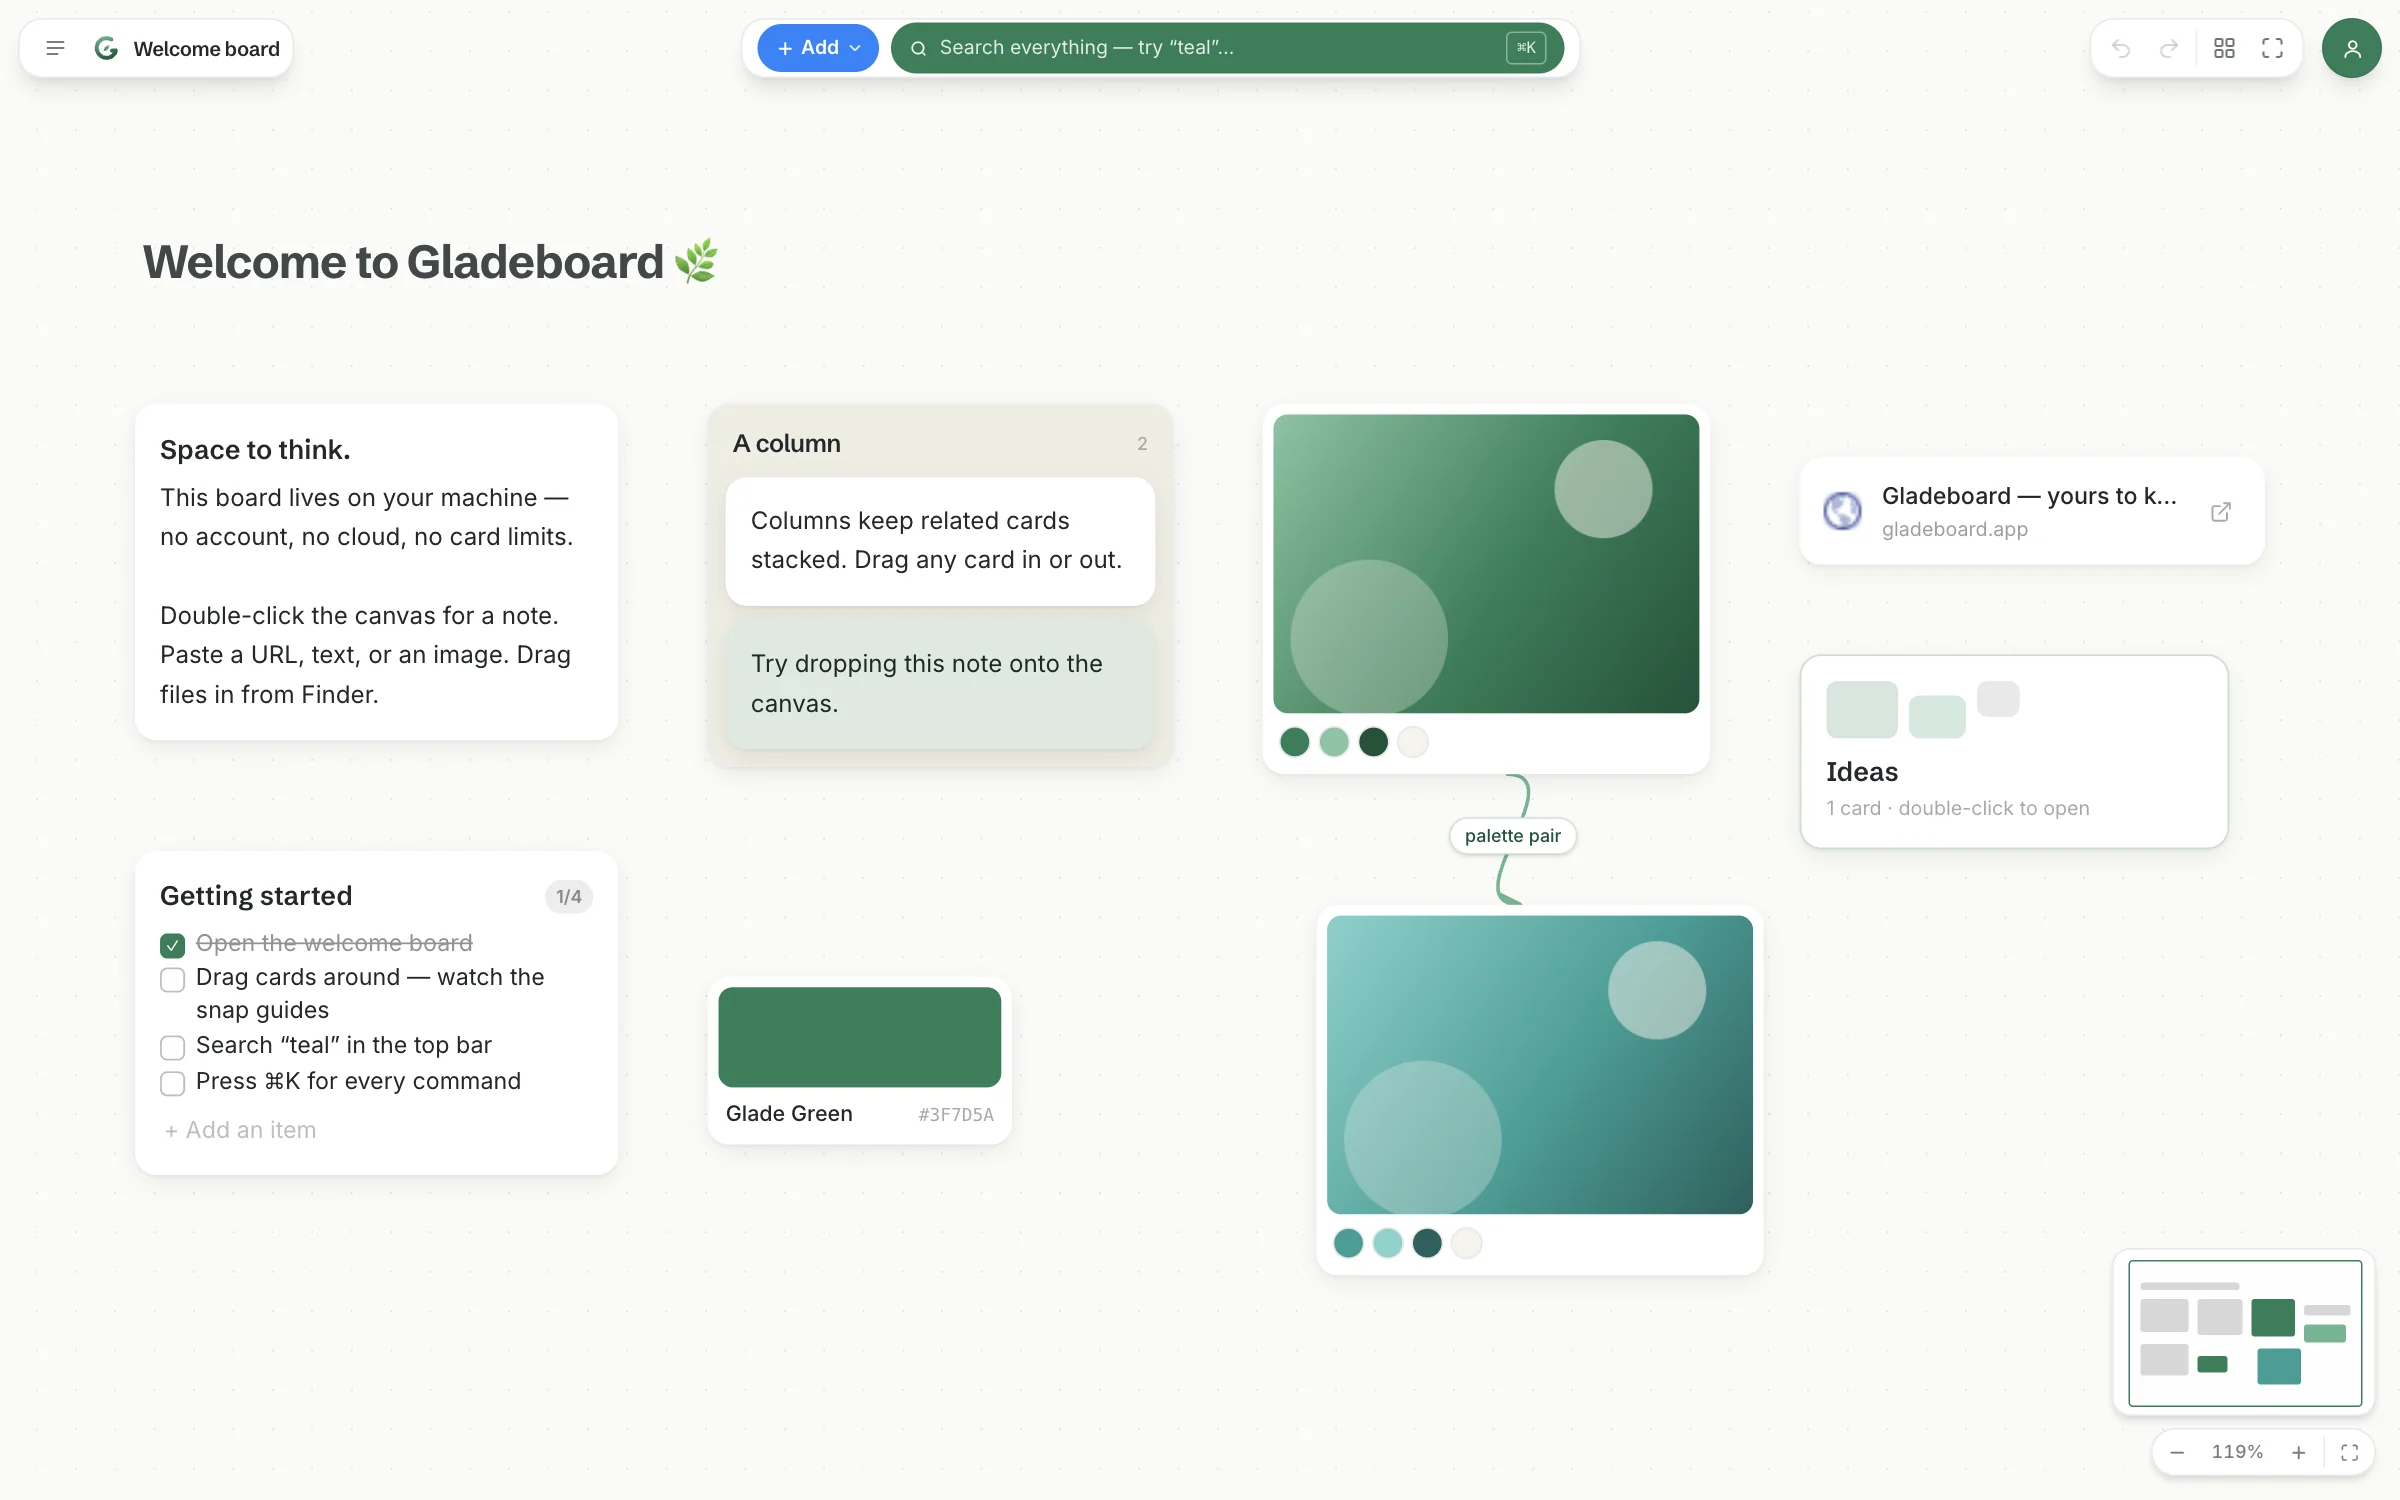Click the undo arrow icon
2400x1500 pixels.
[2121, 48]
